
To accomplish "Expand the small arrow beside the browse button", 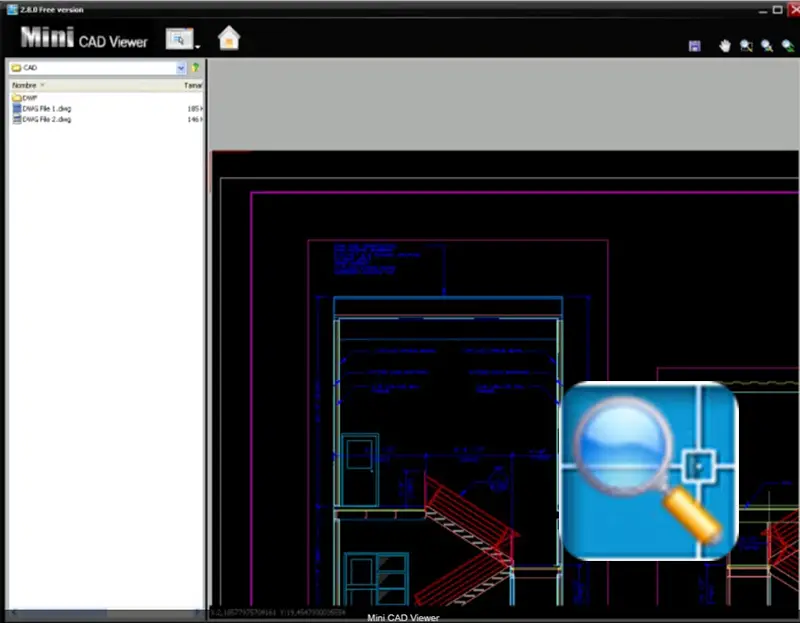I will click(x=197, y=46).
